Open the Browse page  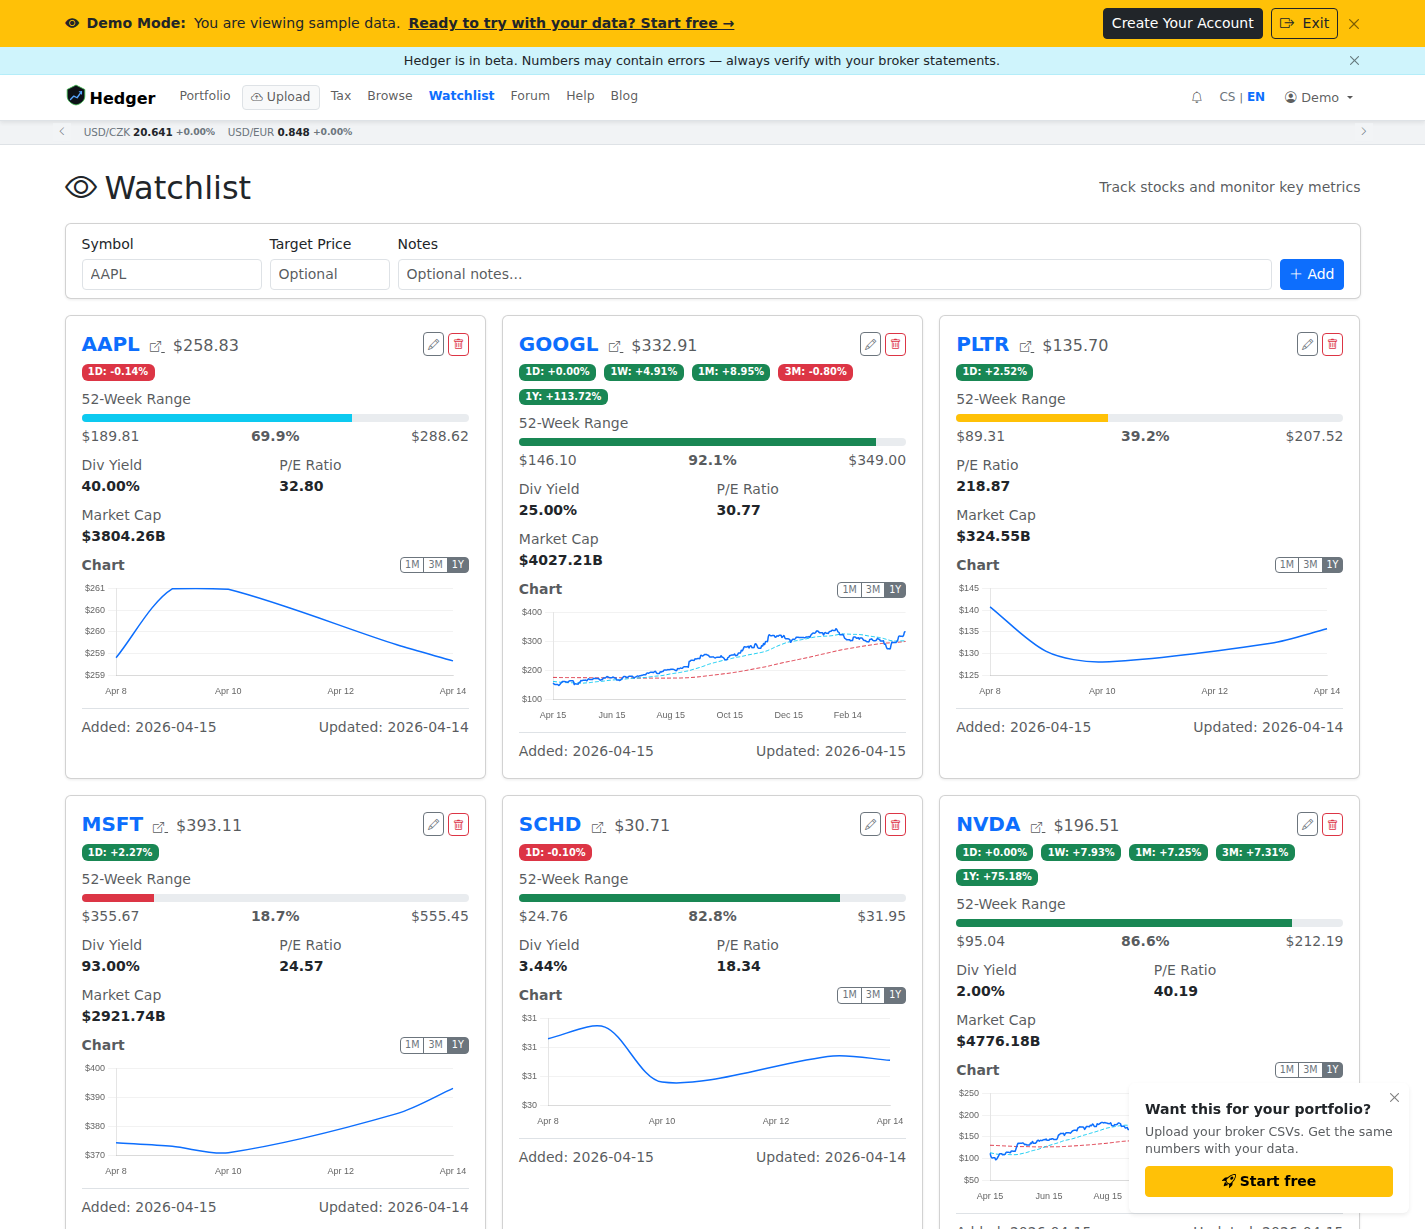point(390,96)
